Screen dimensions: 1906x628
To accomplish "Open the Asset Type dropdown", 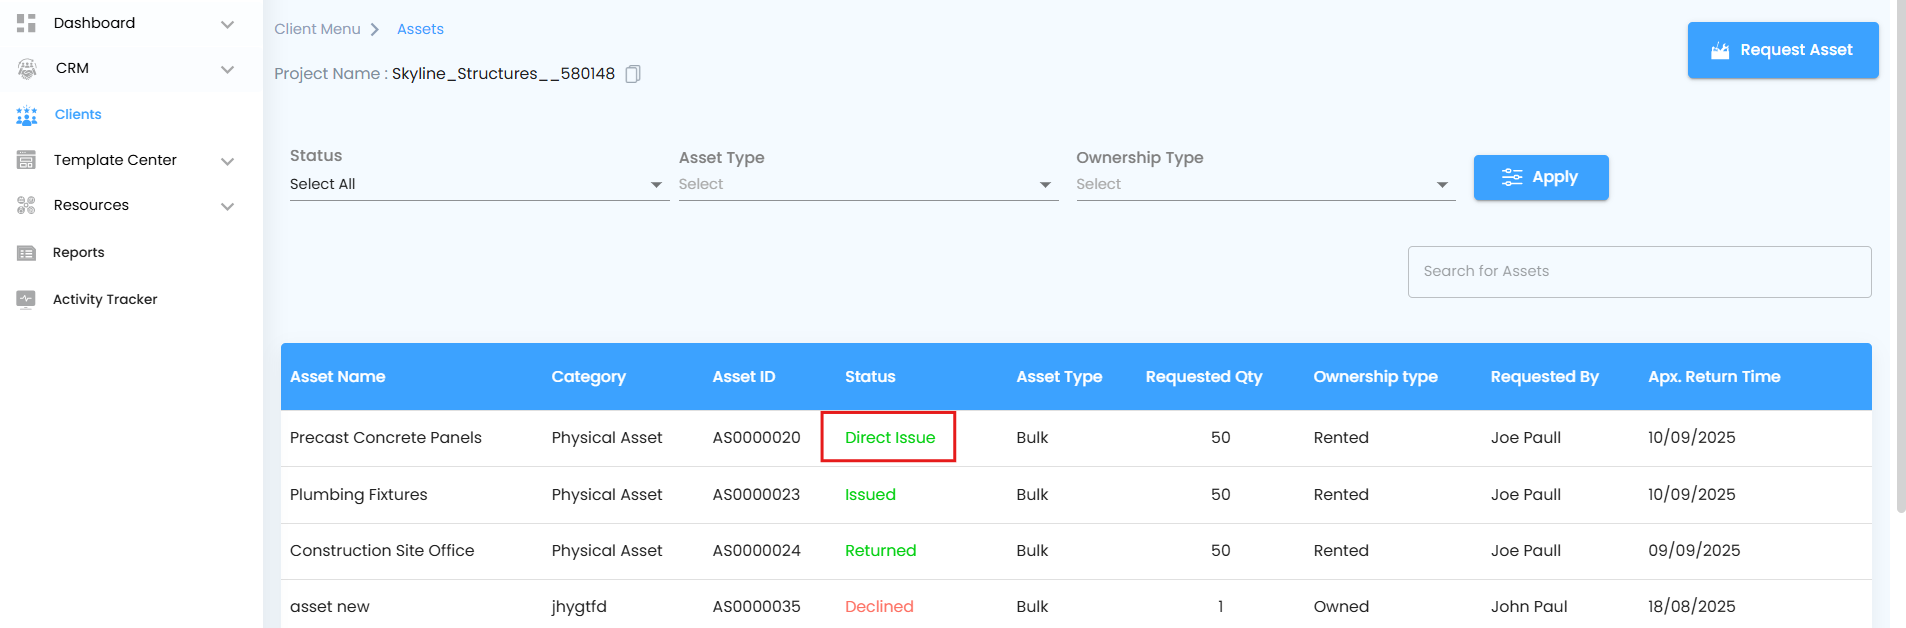I will click(867, 185).
